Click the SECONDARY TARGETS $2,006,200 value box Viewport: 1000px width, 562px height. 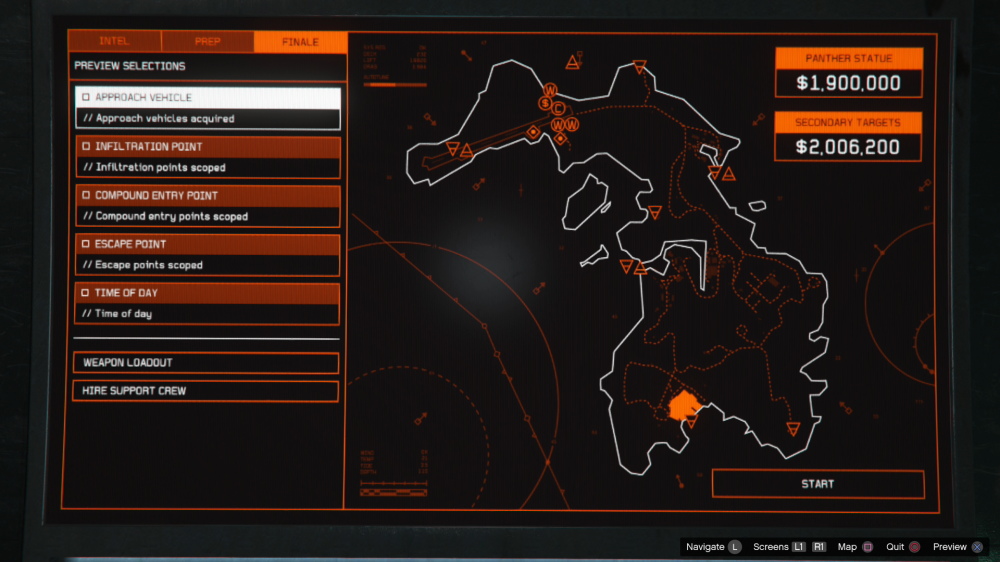[848, 147]
